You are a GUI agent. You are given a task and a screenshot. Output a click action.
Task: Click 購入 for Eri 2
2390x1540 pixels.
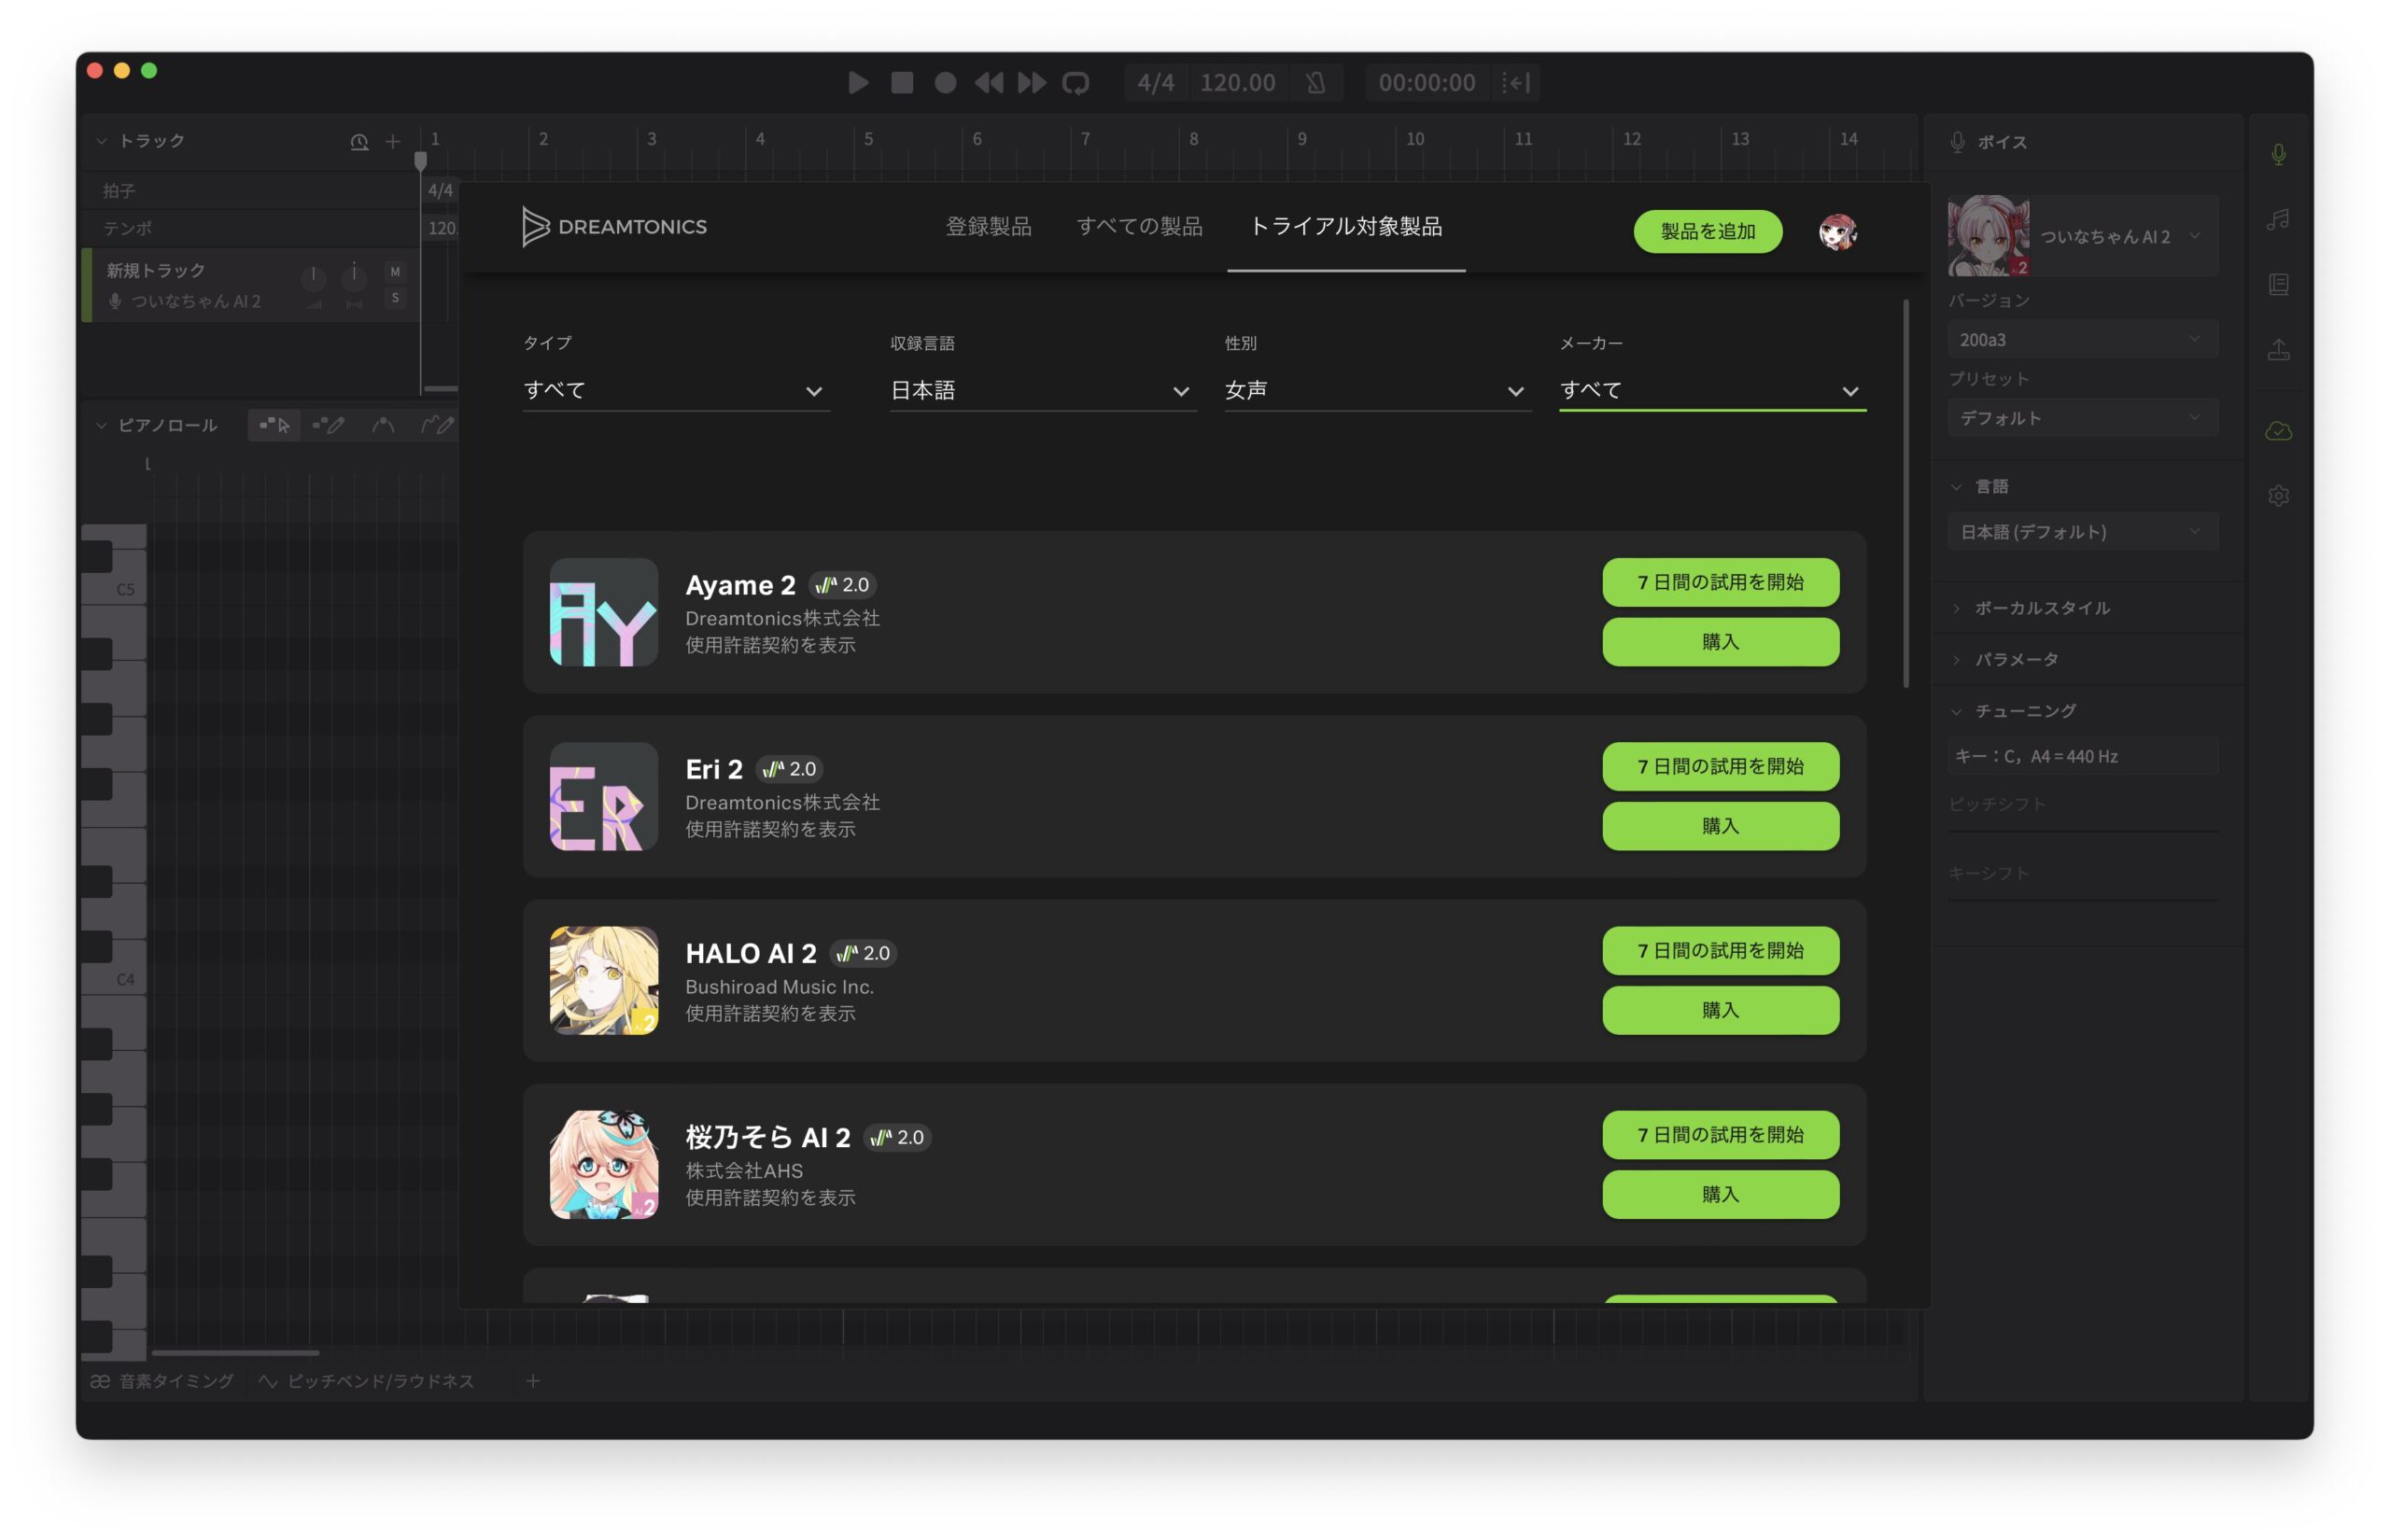tap(1720, 826)
